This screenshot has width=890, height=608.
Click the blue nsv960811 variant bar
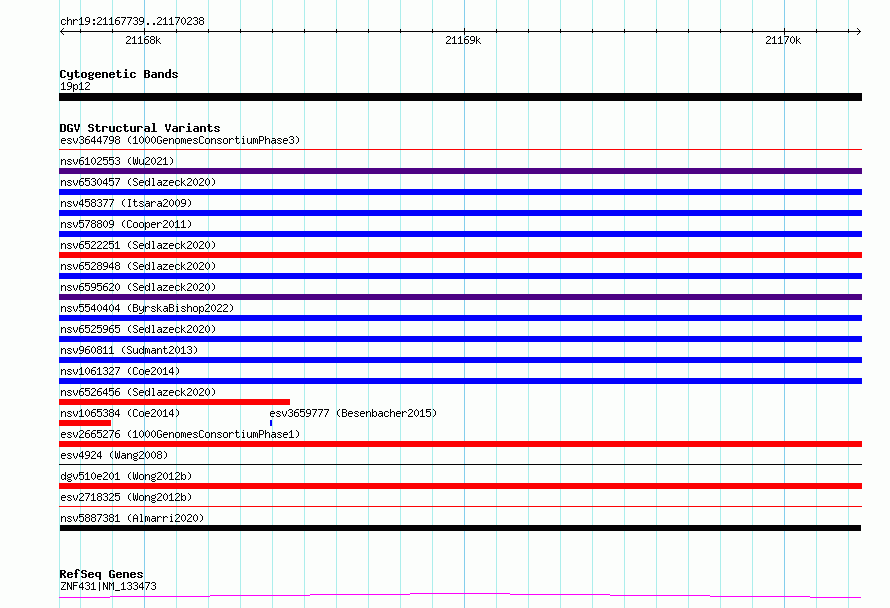point(460,360)
